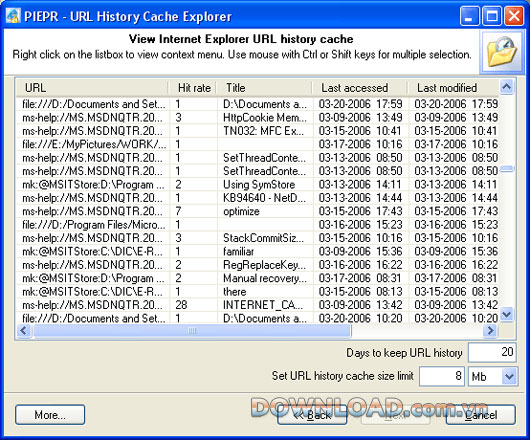Click last accessed 03-20-2006 10:20

click(360, 318)
